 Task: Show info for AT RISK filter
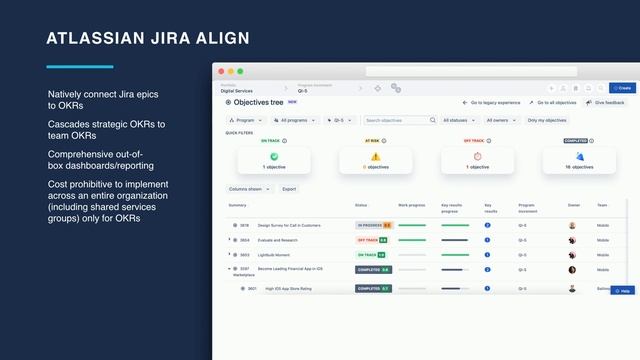pos(384,141)
